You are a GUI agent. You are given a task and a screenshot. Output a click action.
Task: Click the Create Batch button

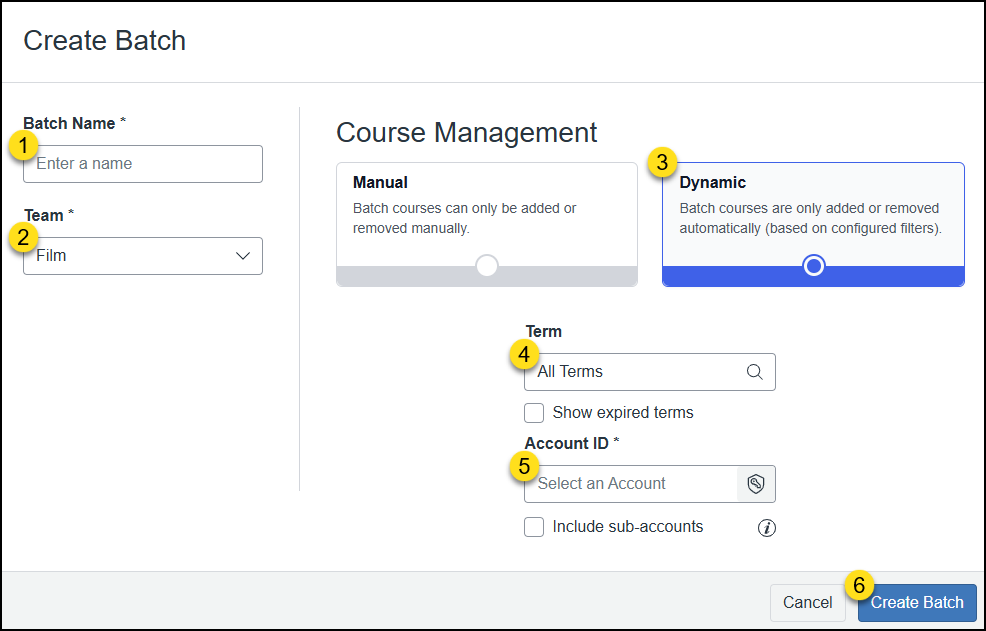click(x=917, y=603)
